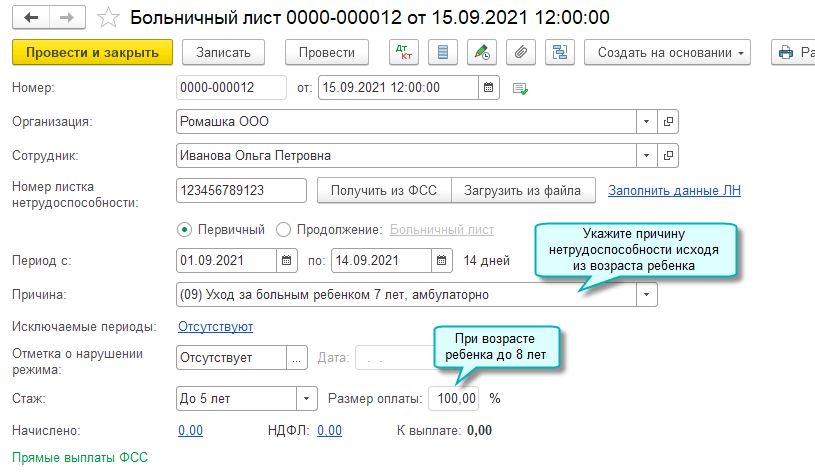The width and height of the screenshot is (815, 474).
Task: Click the disabled Дата field
Action: (395, 358)
